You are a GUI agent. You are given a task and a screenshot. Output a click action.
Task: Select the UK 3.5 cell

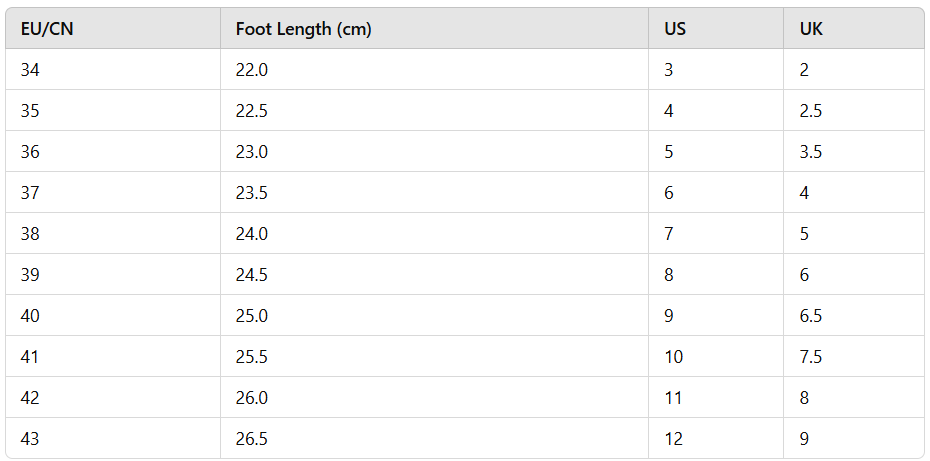click(x=811, y=152)
